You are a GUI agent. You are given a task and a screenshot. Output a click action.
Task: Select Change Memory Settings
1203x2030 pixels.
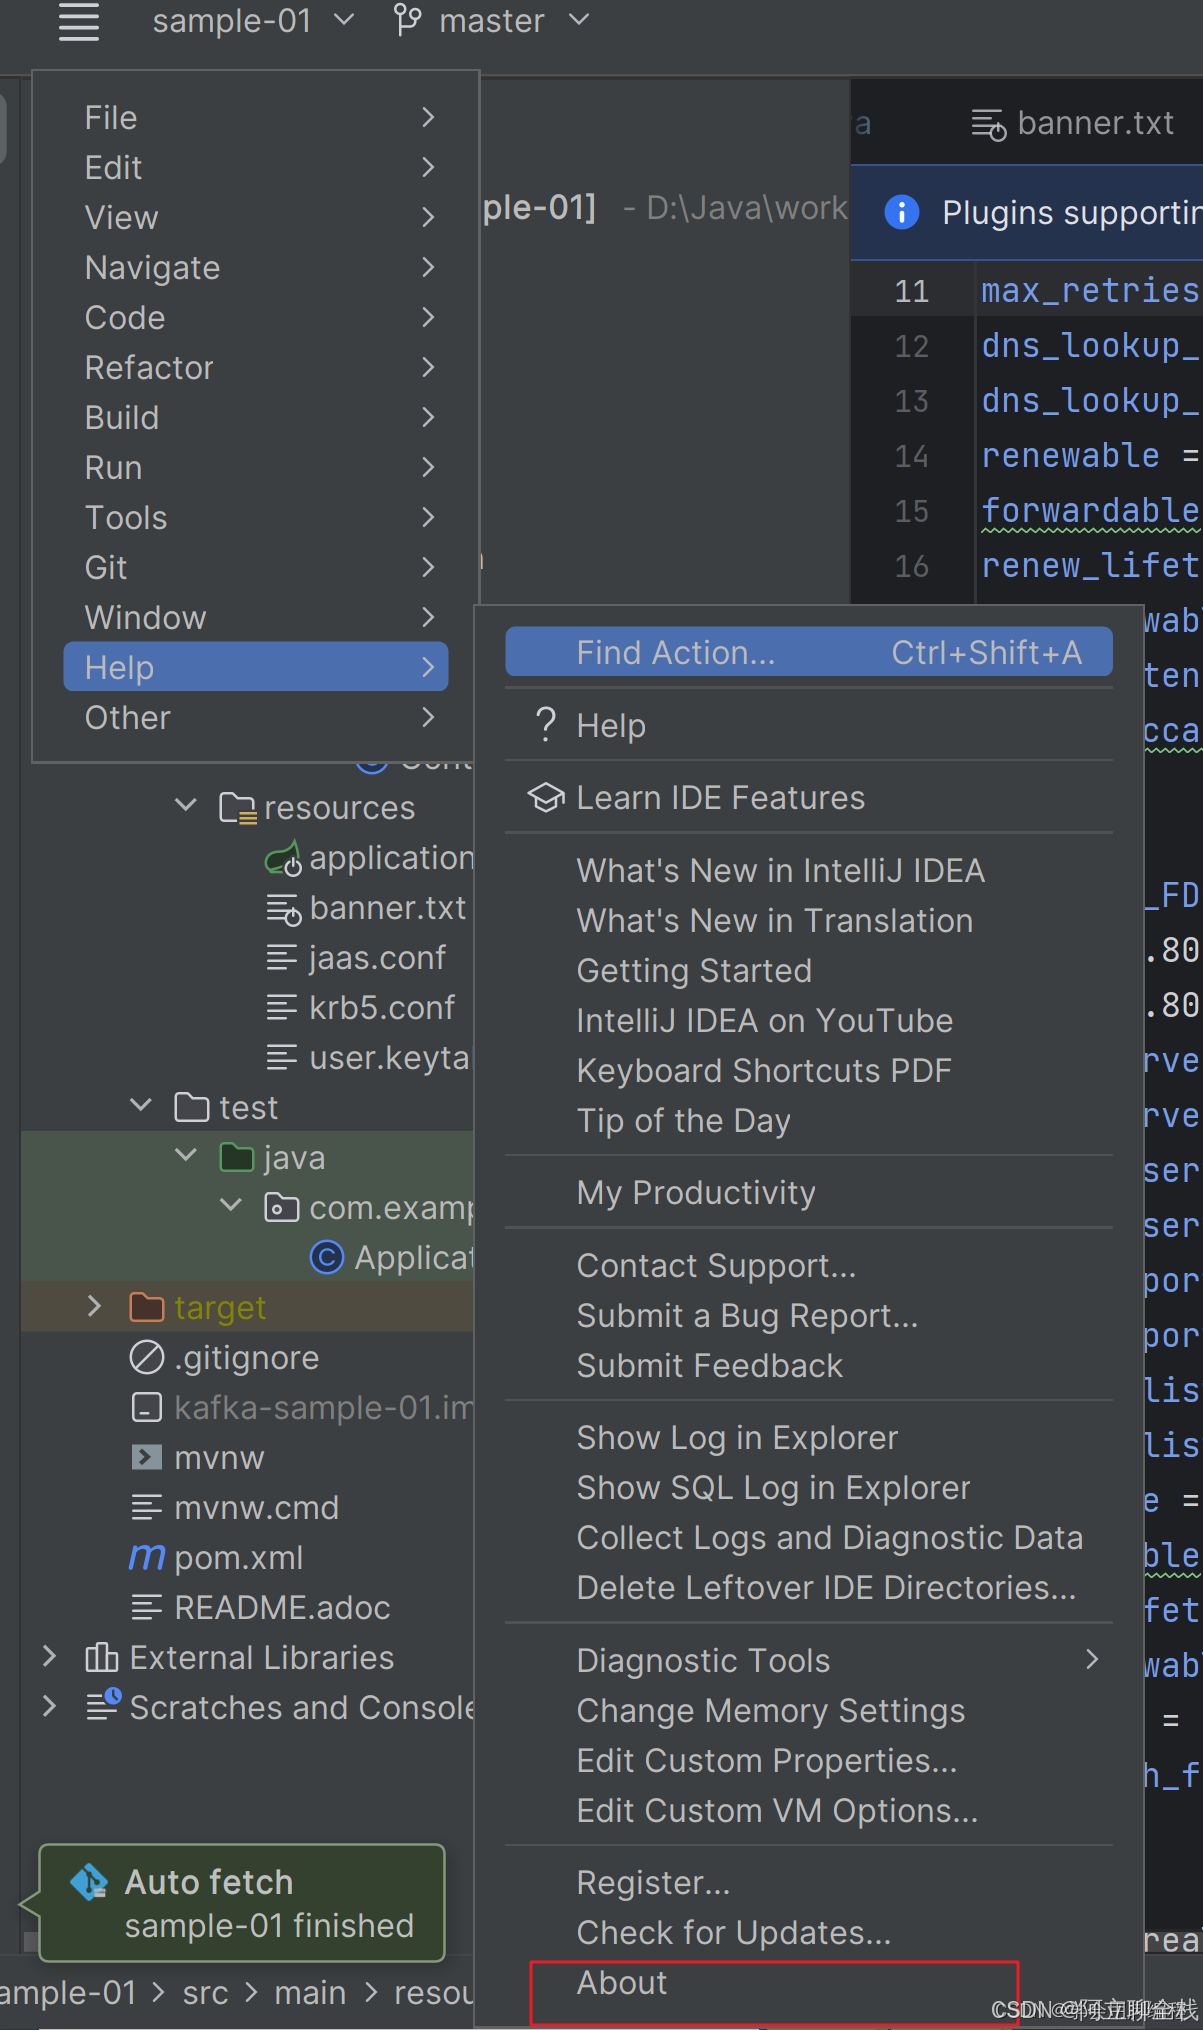809,1710
